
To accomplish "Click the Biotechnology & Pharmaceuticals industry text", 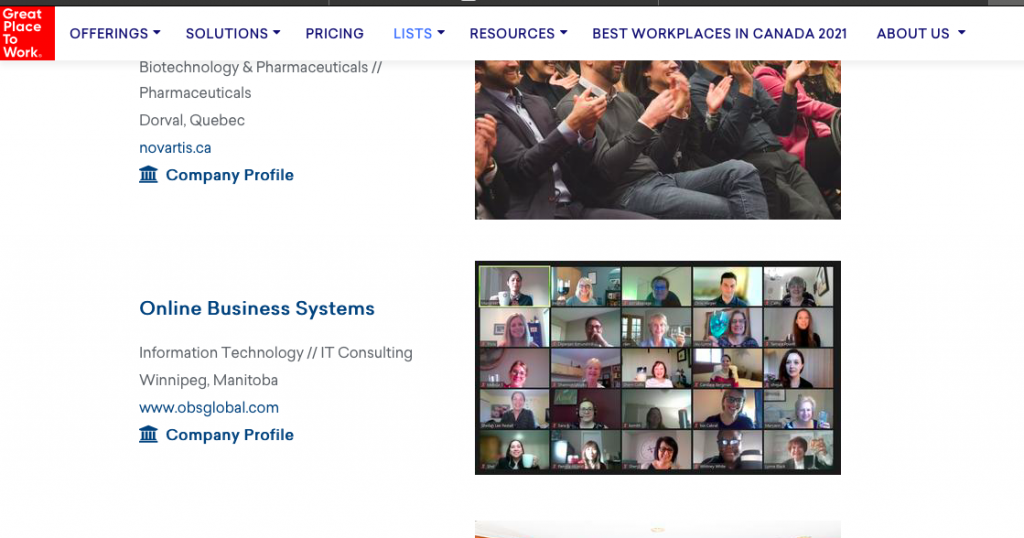I will click(x=260, y=67).
